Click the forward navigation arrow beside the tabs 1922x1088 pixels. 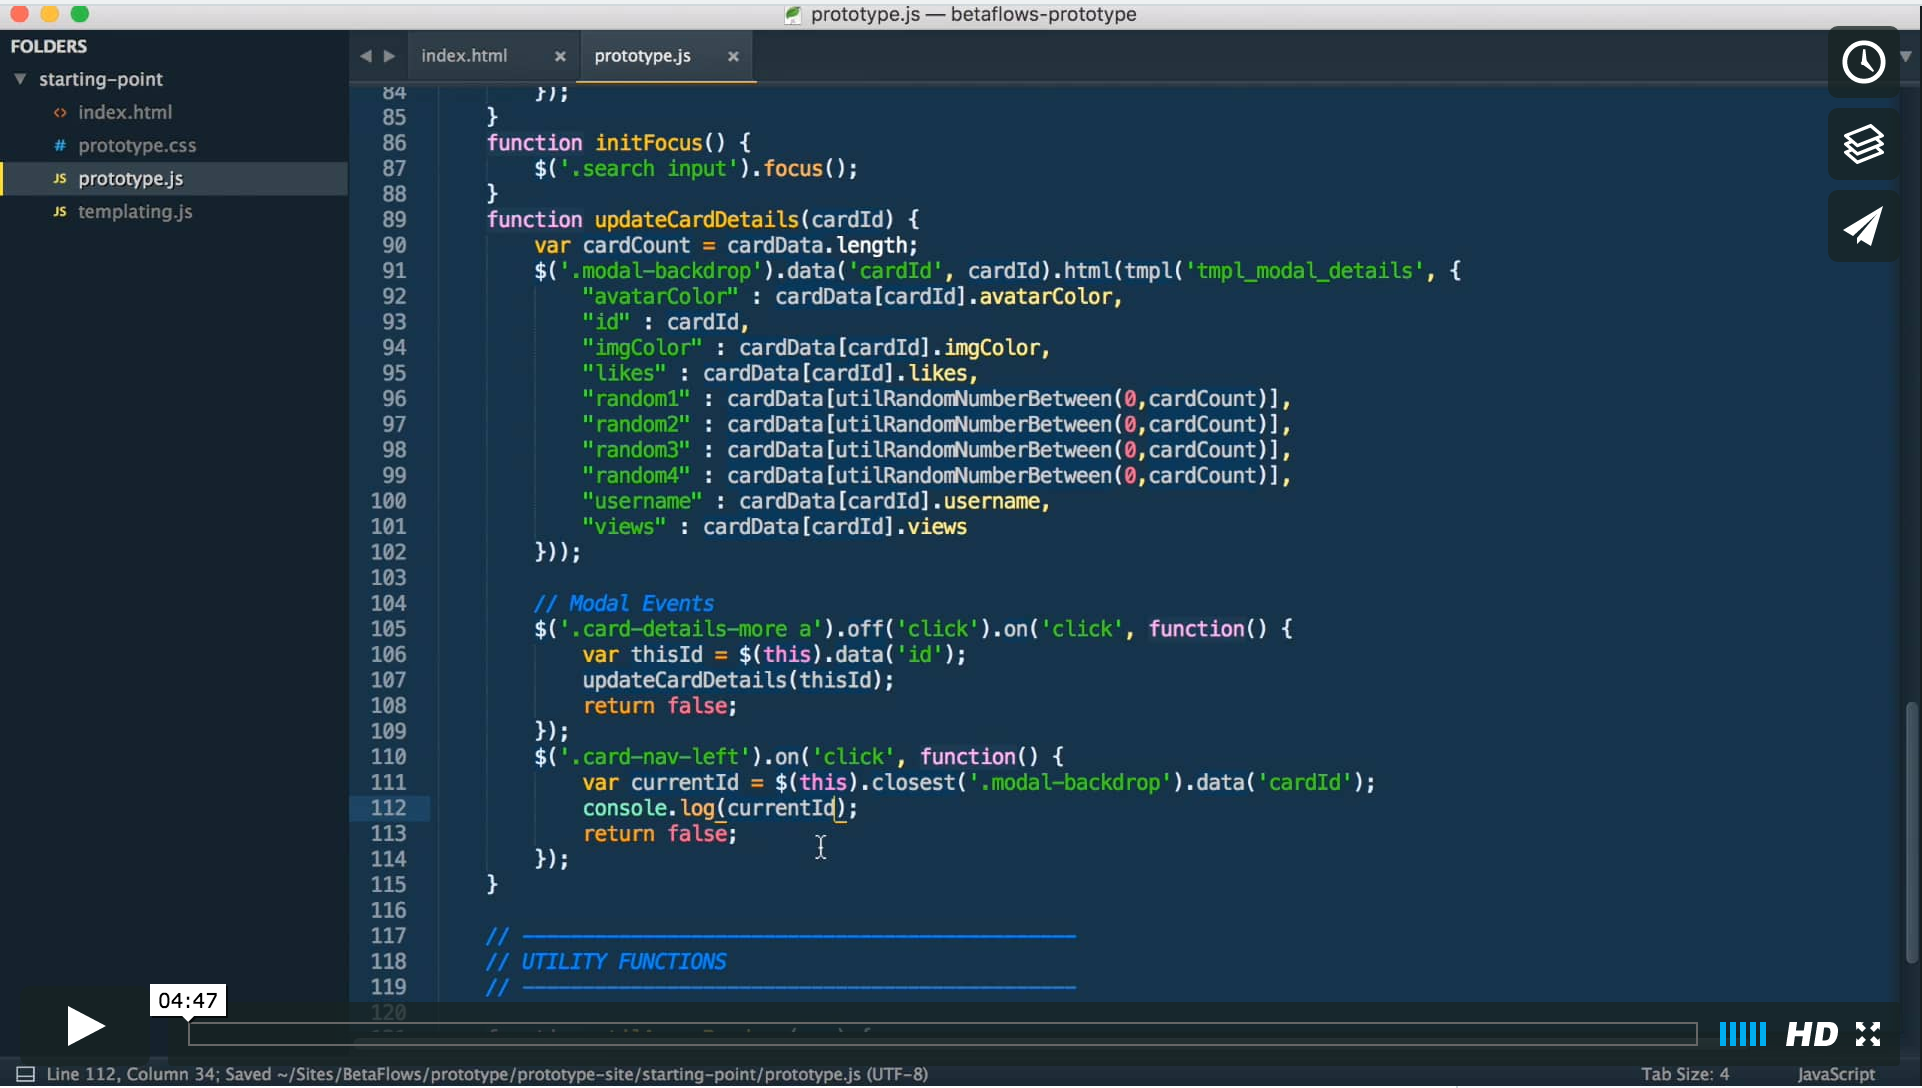click(390, 56)
